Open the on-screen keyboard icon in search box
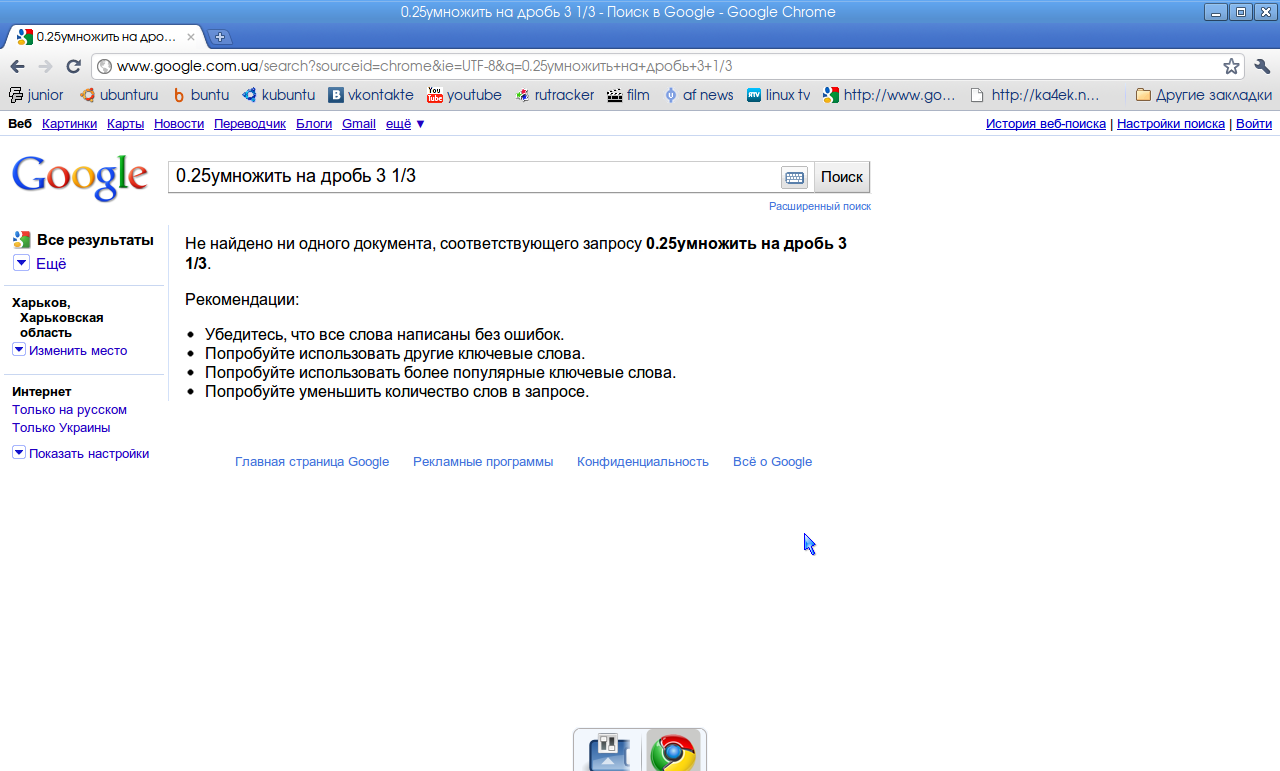Image resolution: width=1280 pixels, height=771 pixels. point(794,177)
